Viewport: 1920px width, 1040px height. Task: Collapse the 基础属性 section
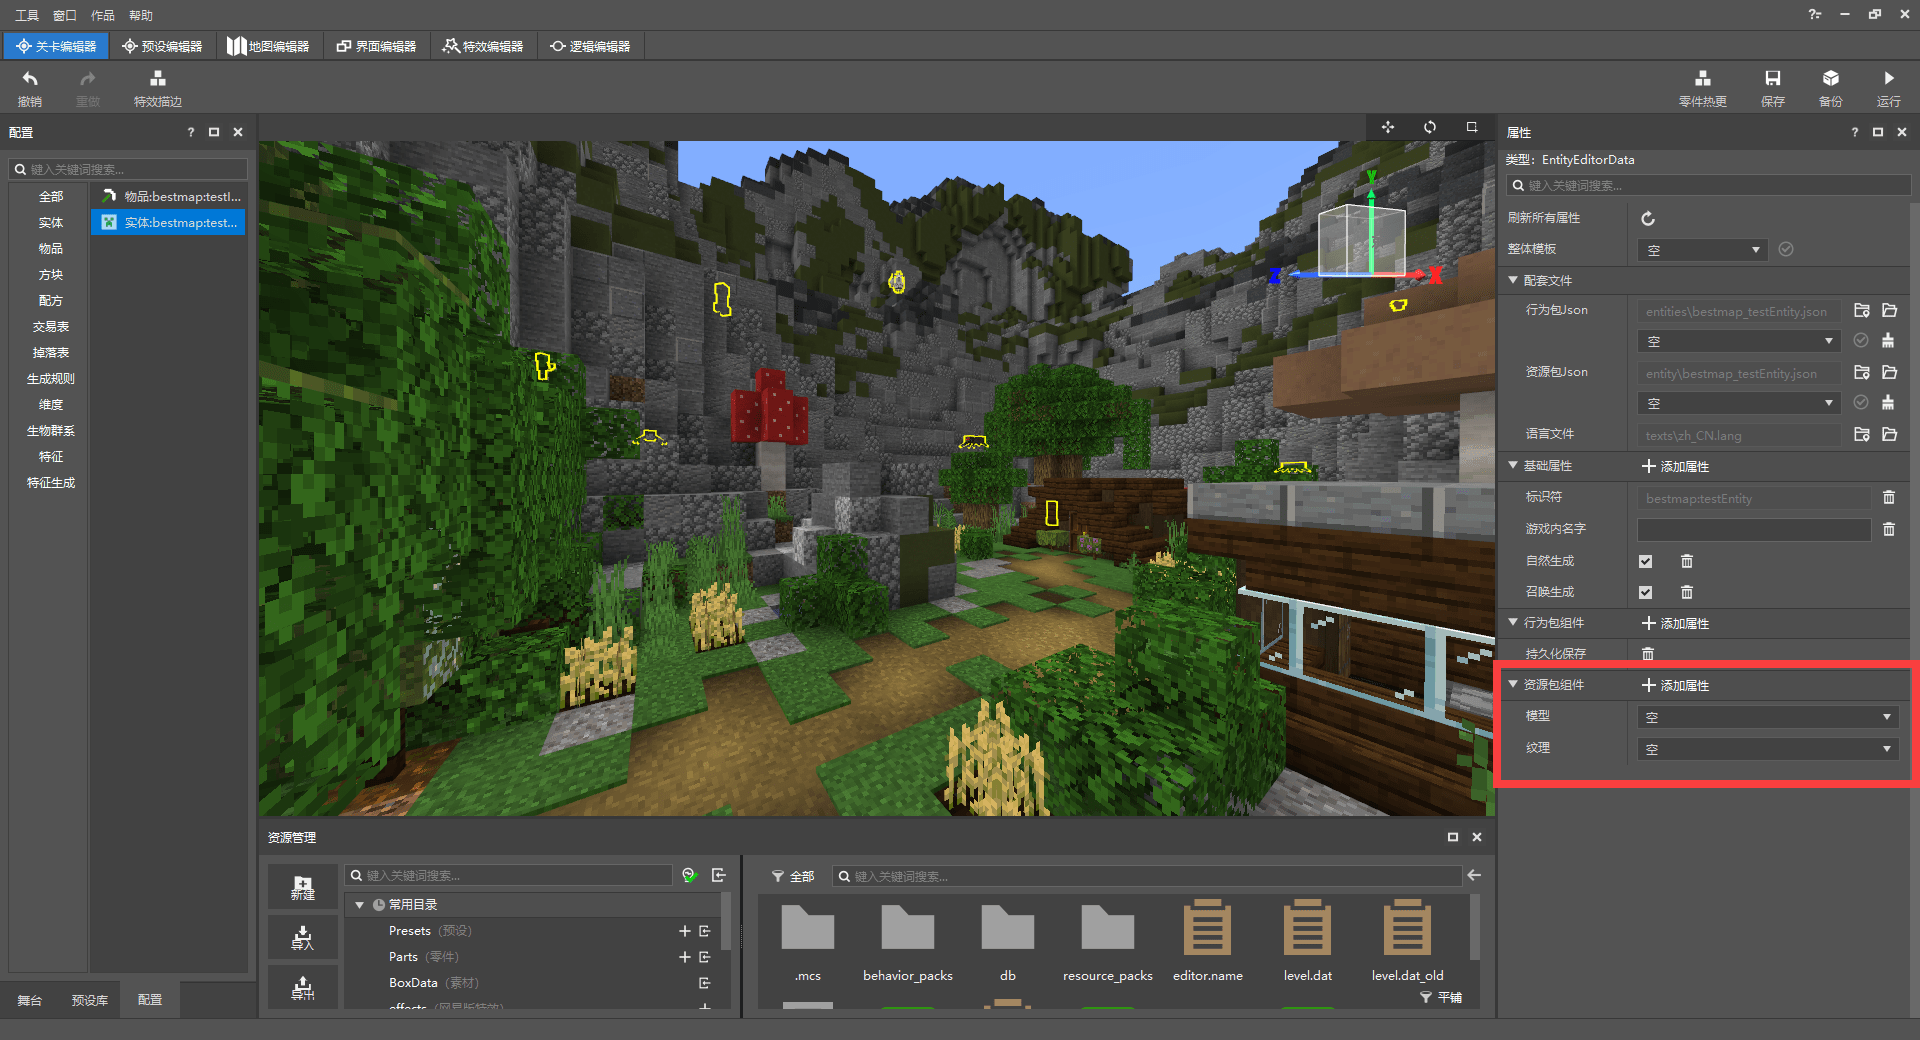(1513, 465)
